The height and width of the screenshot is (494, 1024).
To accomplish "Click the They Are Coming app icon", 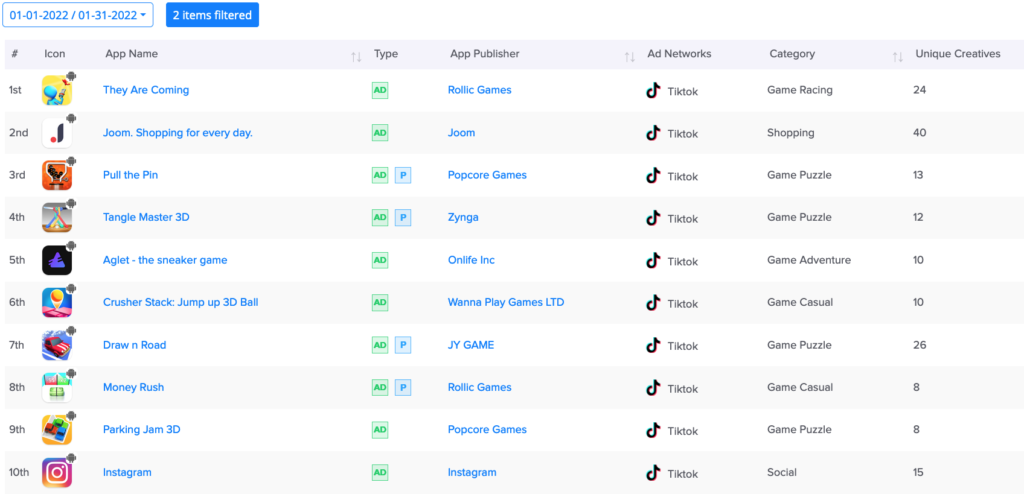I will (x=57, y=90).
